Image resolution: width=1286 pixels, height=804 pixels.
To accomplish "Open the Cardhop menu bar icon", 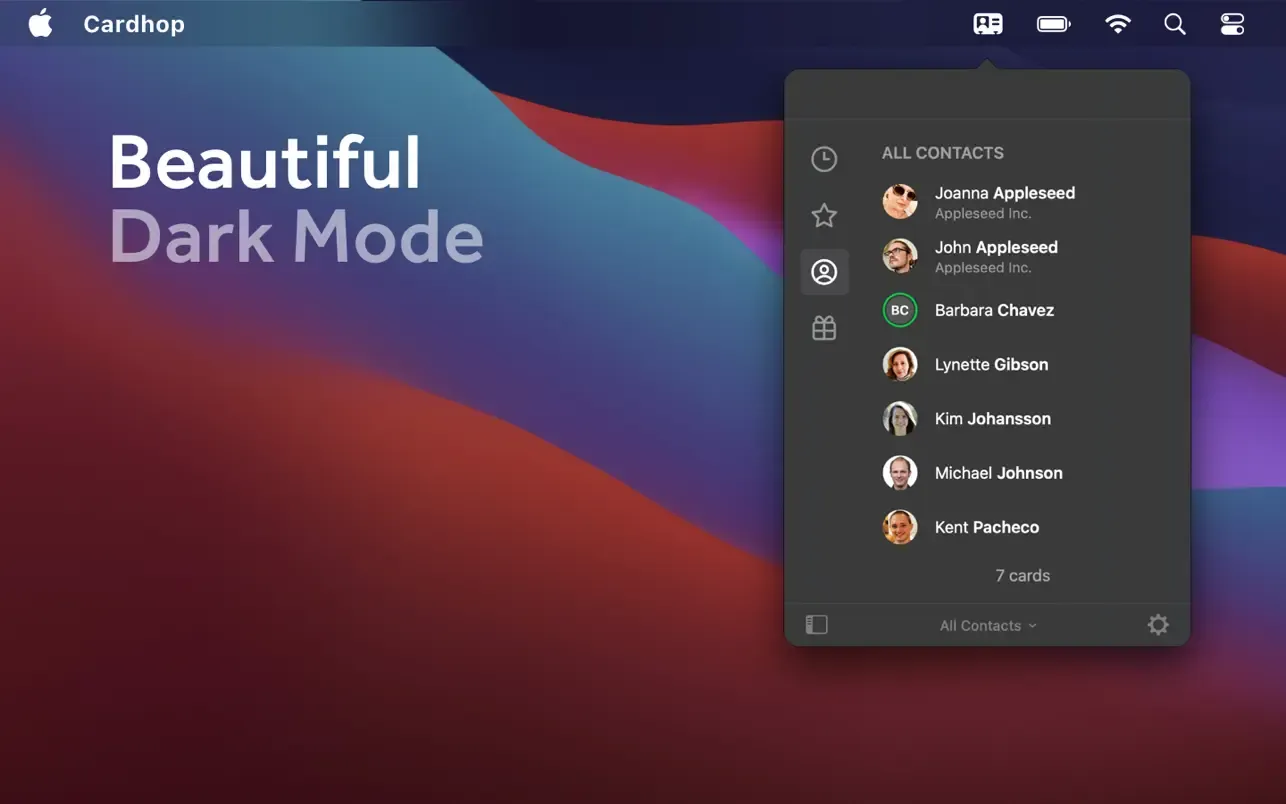I will [x=988, y=24].
